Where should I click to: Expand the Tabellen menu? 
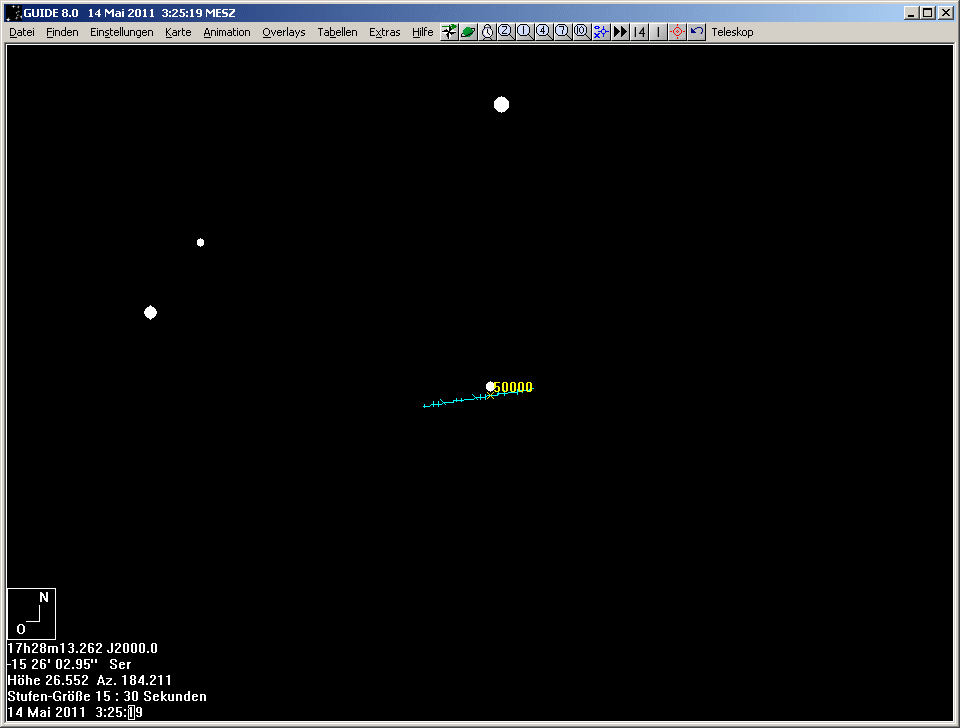pyautogui.click(x=337, y=32)
